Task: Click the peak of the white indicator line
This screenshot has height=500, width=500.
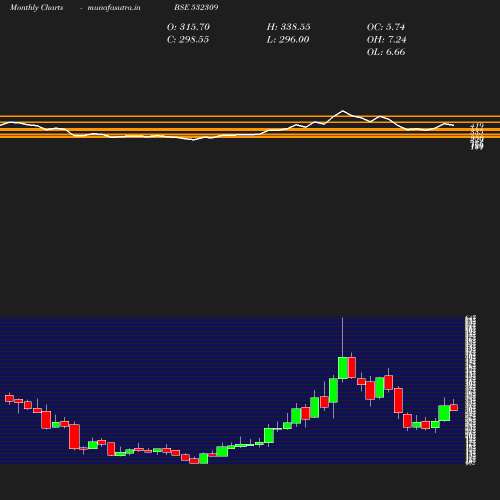Action: 343,111
